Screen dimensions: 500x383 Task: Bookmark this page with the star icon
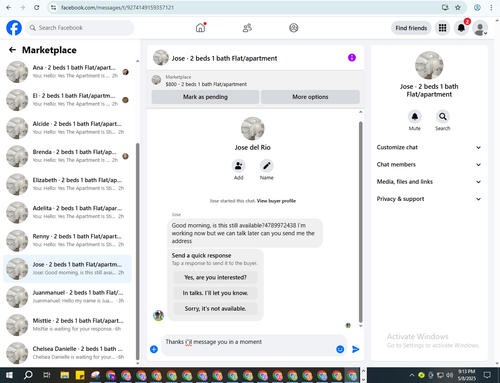tap(458, 7)
